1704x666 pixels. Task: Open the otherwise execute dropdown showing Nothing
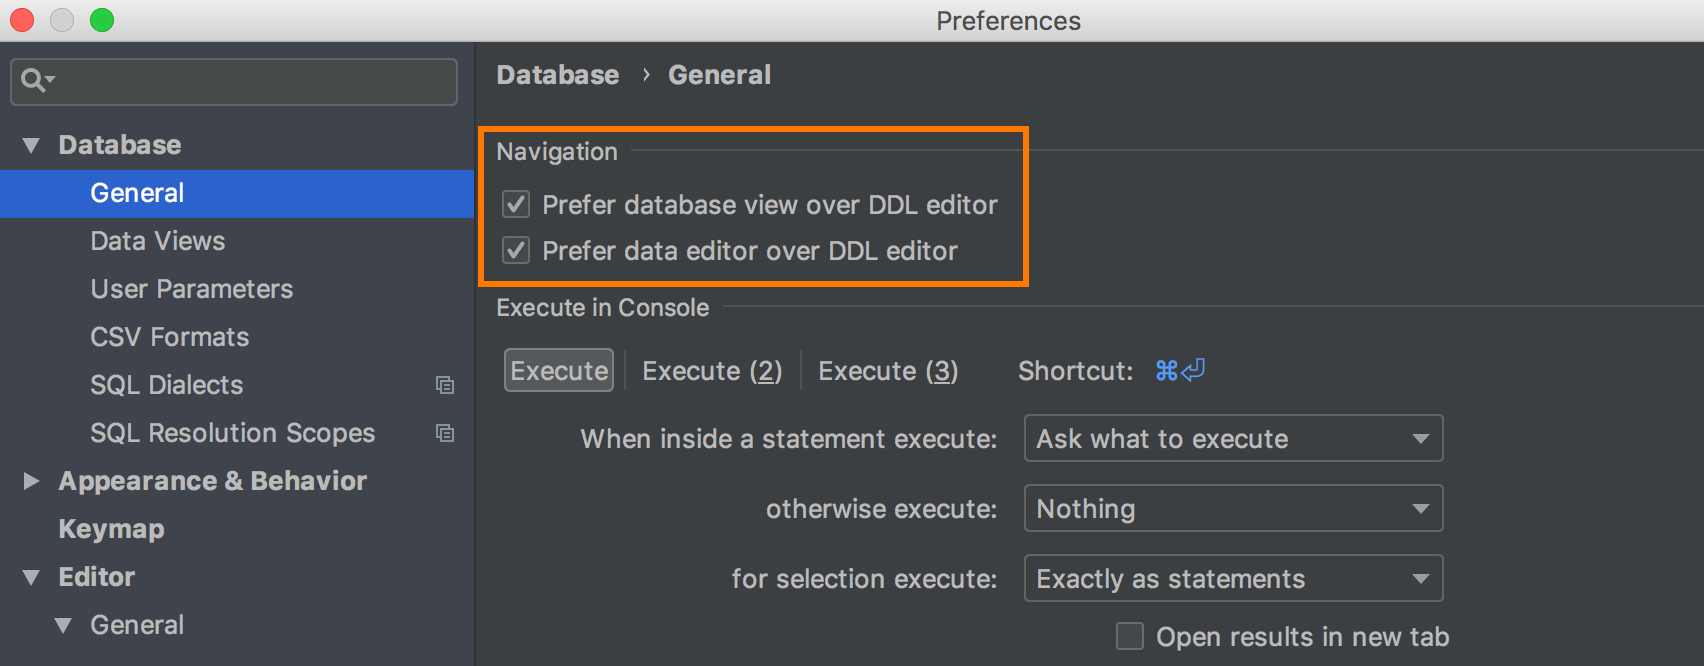click(x=1233, y=509)
